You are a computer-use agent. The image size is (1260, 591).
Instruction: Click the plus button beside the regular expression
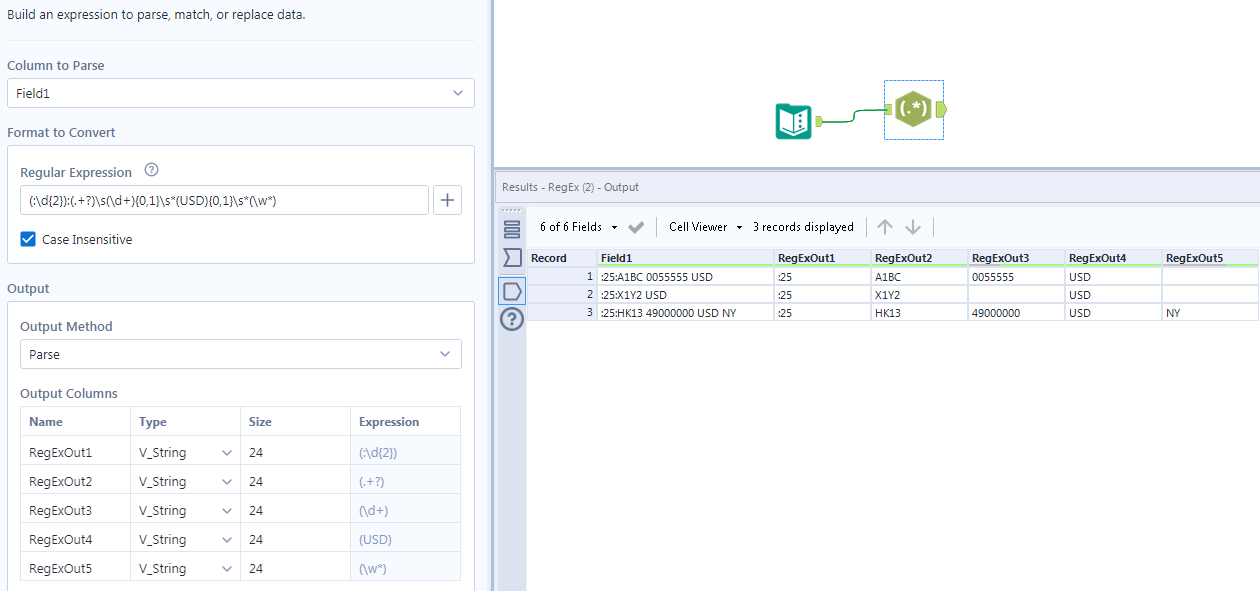click(x=447, y=200)
